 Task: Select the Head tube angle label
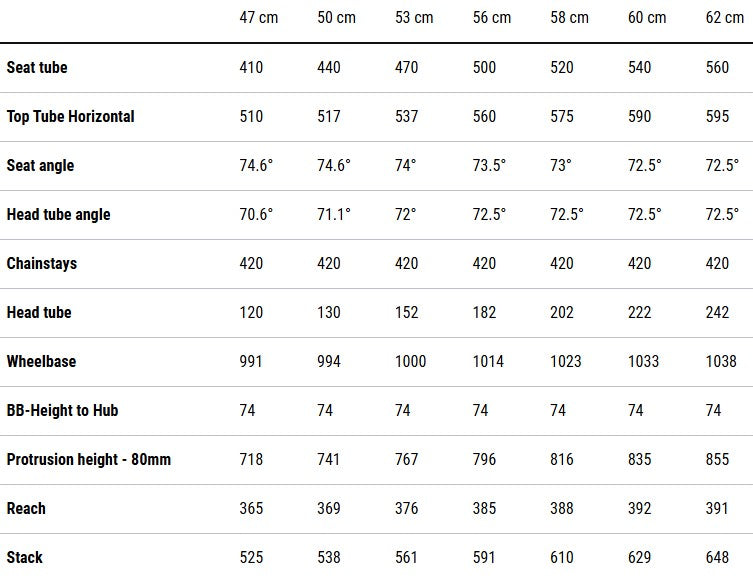click(58, 214)
